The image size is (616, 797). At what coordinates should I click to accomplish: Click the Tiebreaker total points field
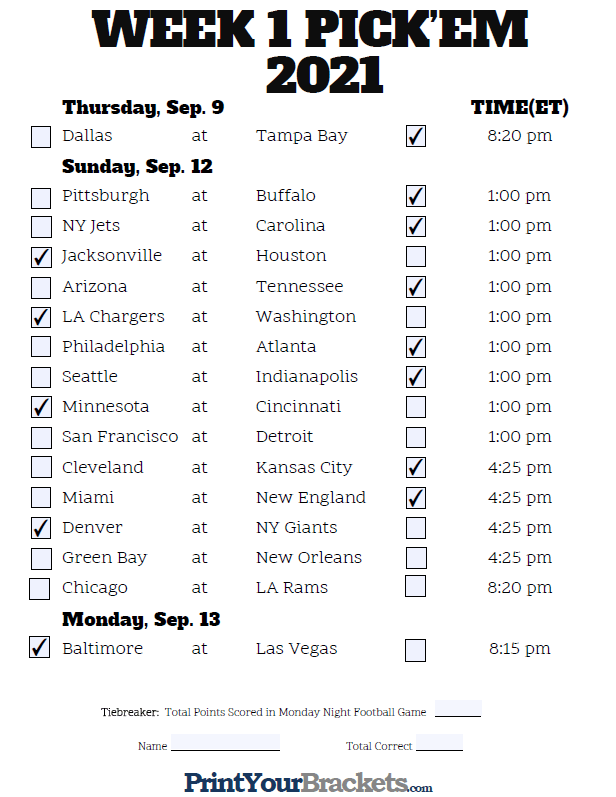pyautogui.click(x=458, y=709)
